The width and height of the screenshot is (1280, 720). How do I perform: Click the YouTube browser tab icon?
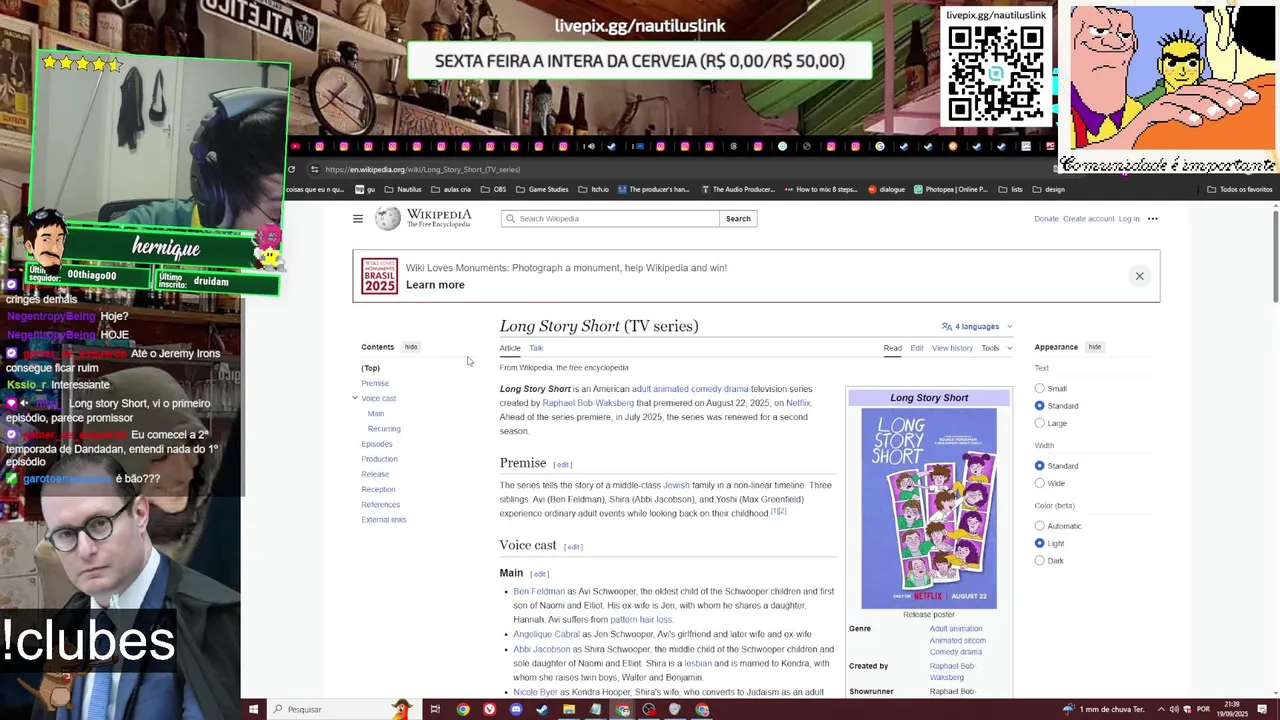coord(295,146)
